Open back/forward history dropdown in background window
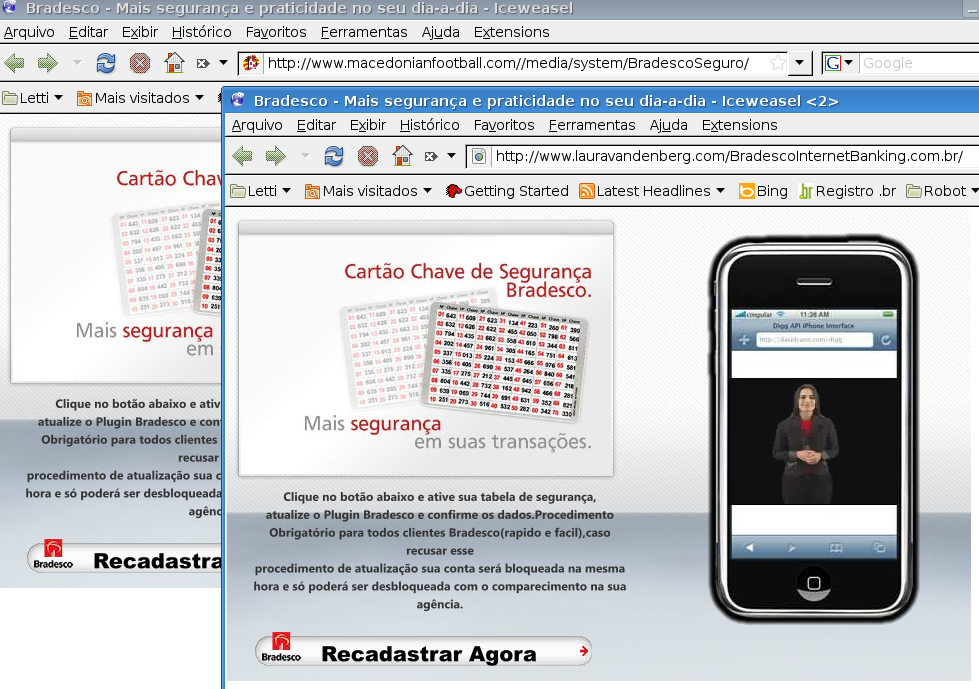 click(77, 63)
